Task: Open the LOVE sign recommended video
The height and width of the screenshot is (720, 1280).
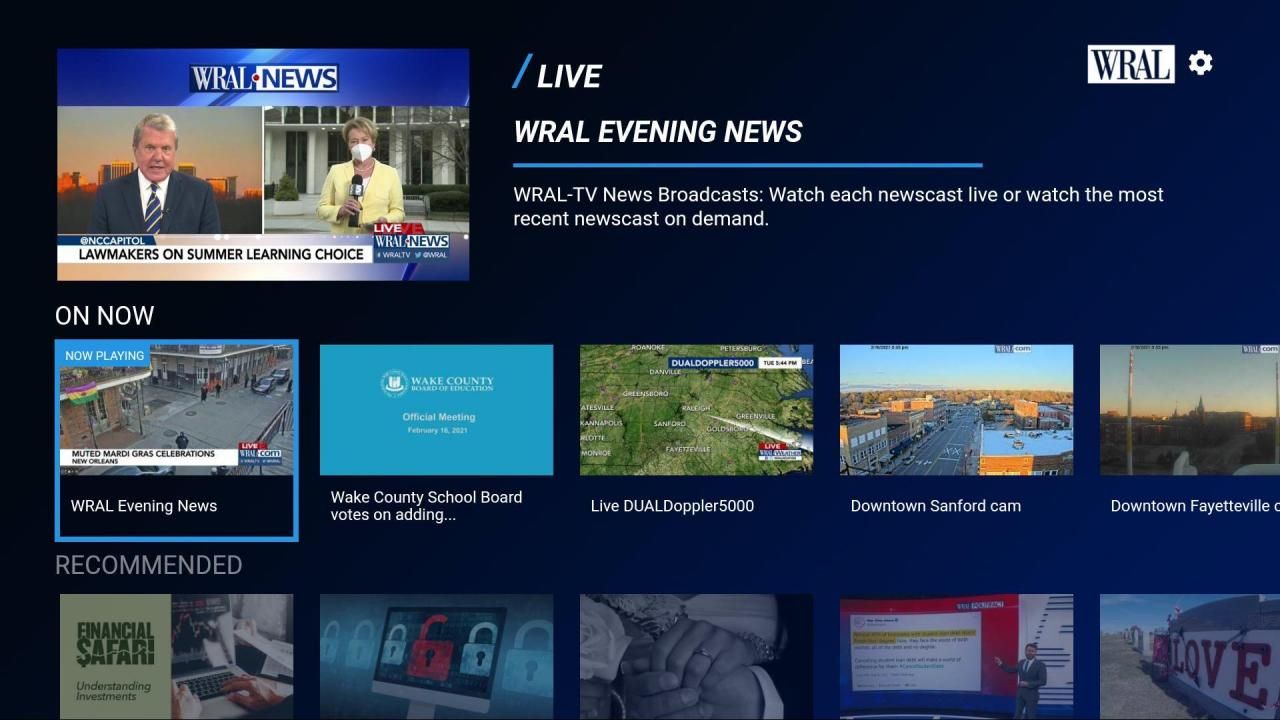Action: 1189,656
